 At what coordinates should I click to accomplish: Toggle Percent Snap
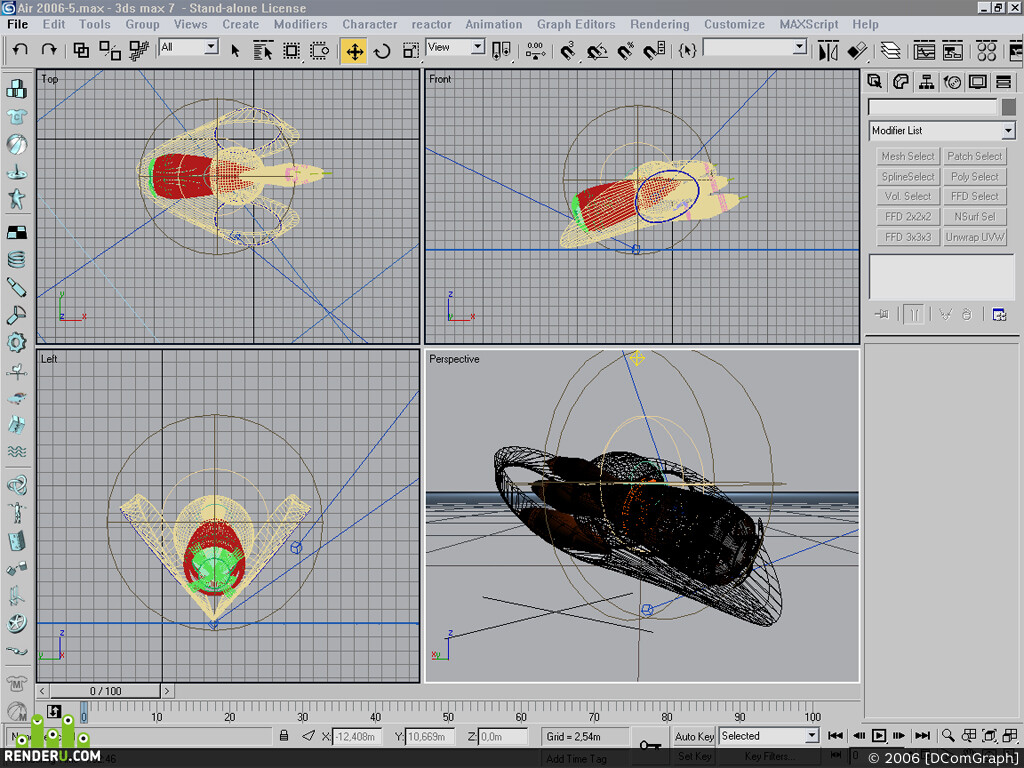[x=626, y=50]
